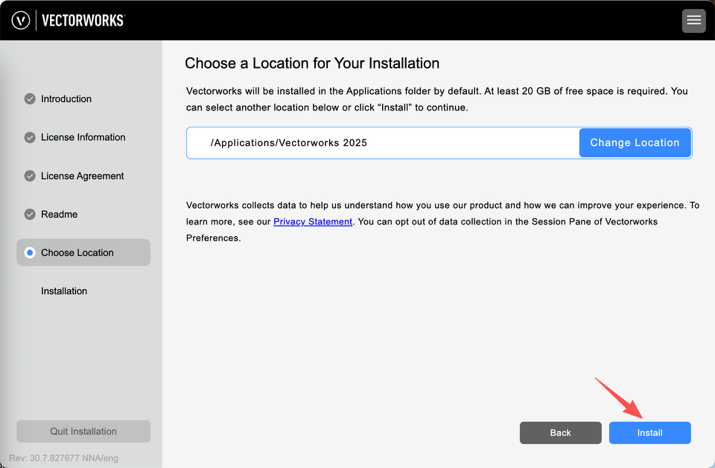The height and width of the screenshot is (468, 715).
Task: Click the Installation step label in sidebar
Action: 64,291
